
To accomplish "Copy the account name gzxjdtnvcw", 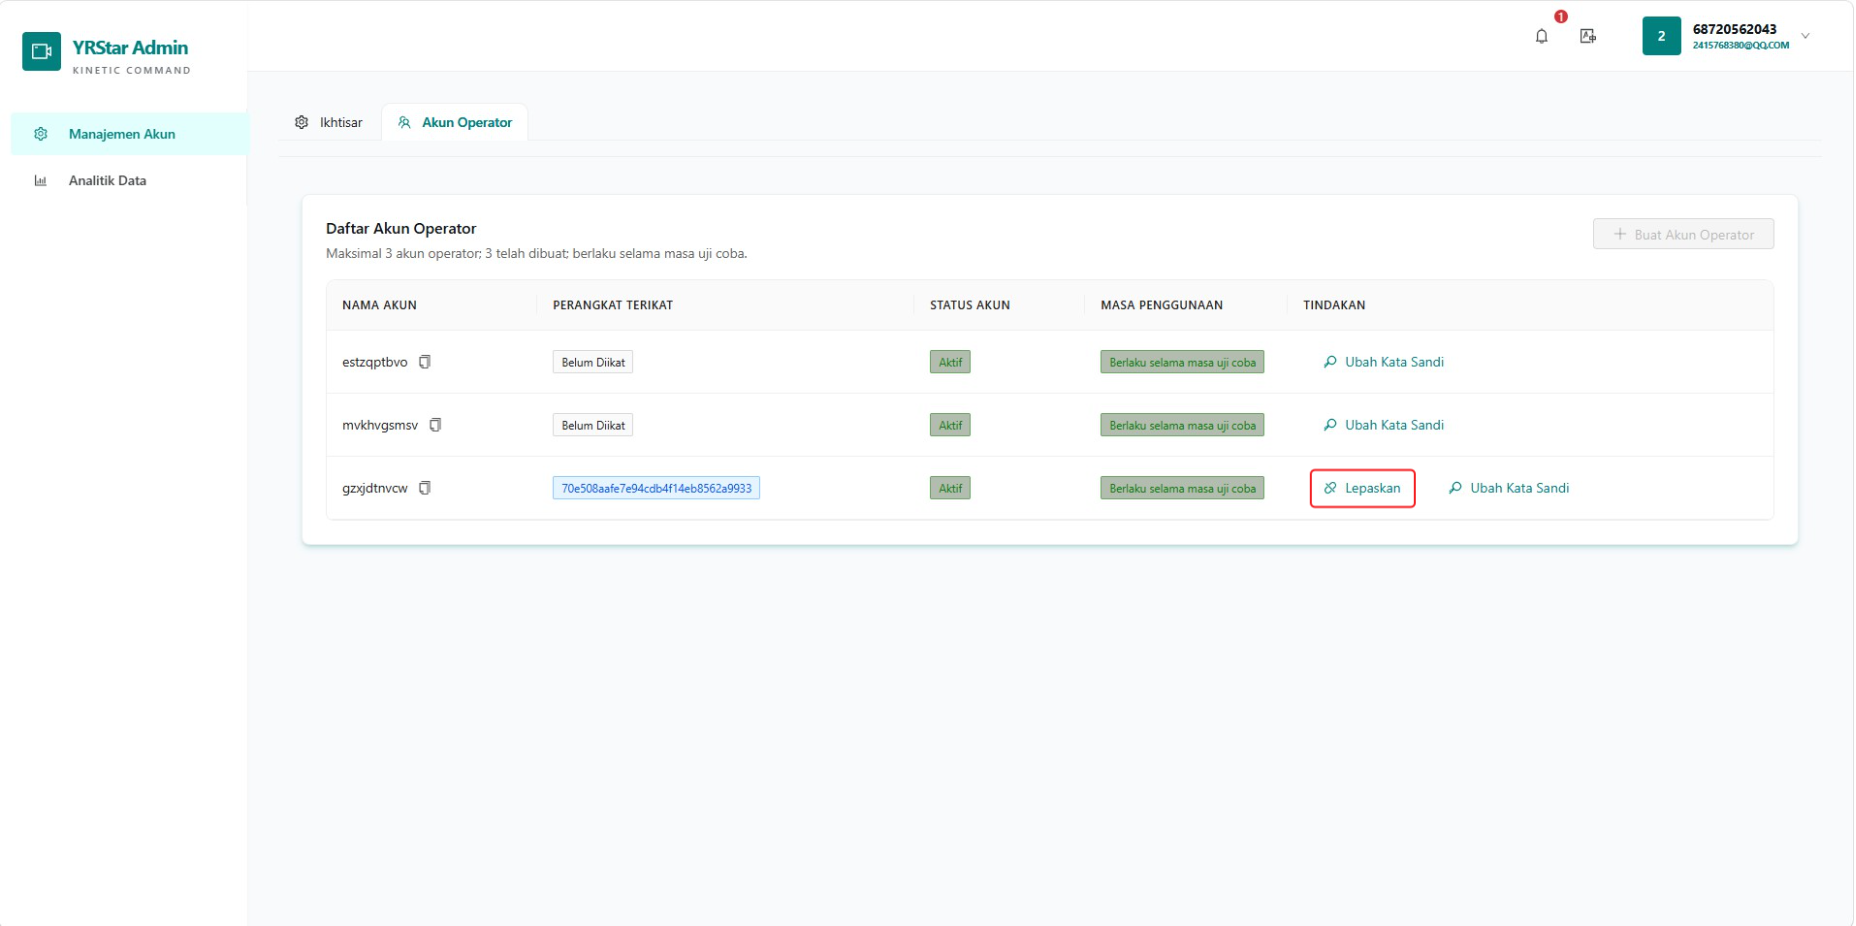I will point(425,488).
